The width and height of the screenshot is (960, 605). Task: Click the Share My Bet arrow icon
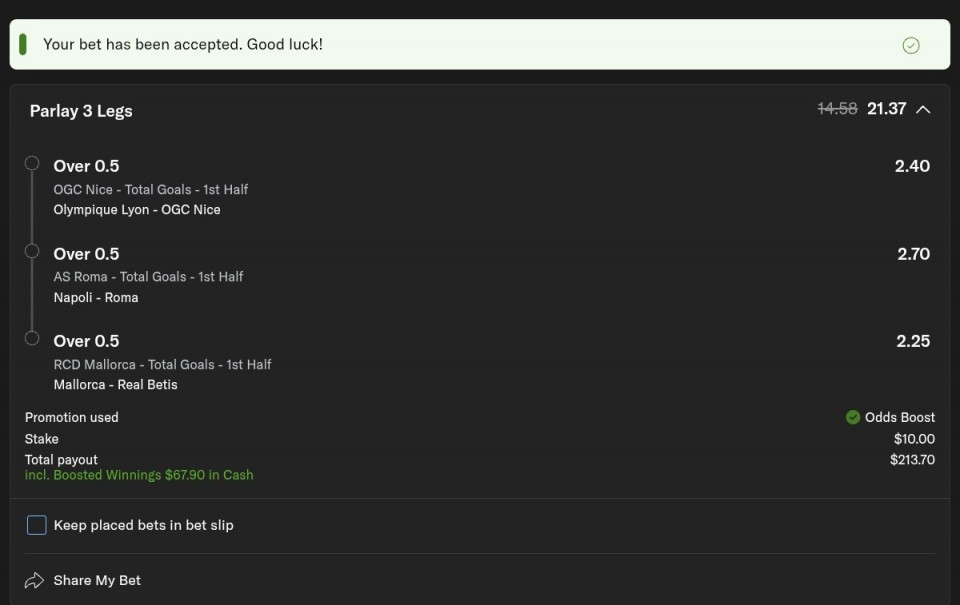(x=35, y=580)
